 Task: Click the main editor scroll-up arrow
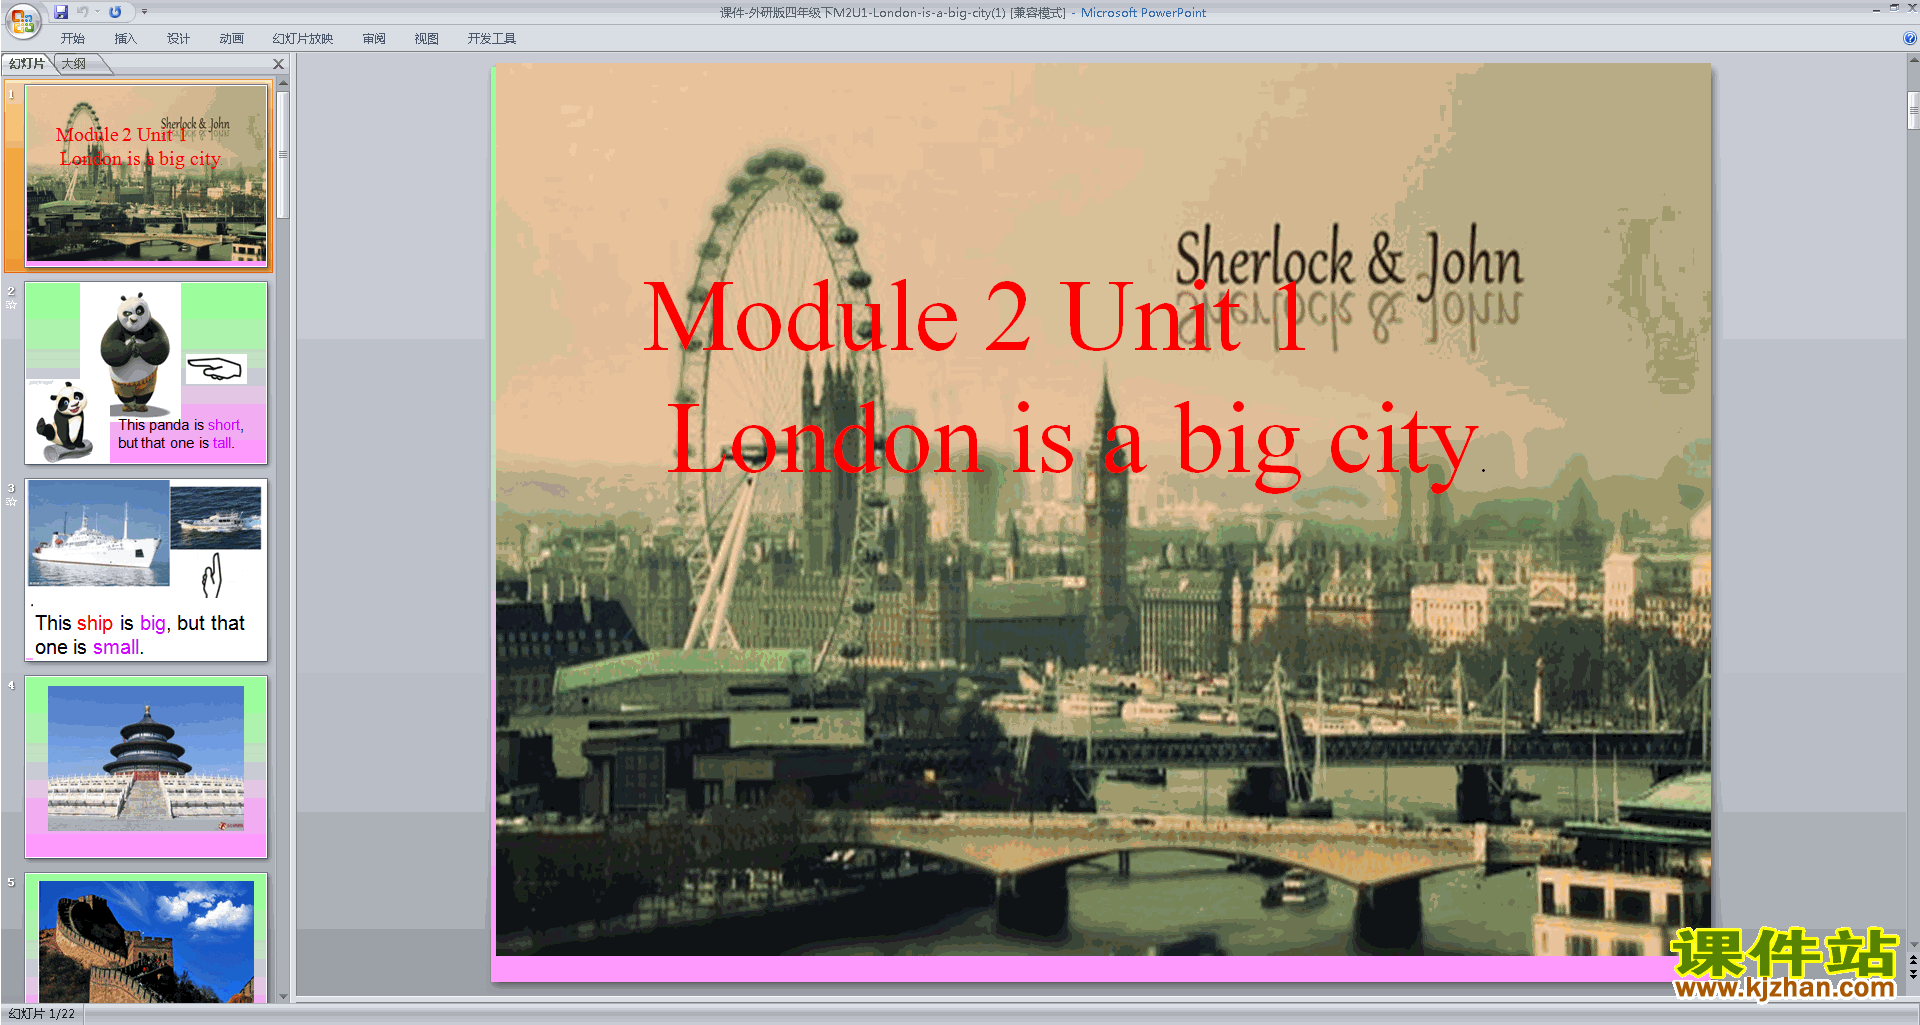[x=1913, y=60]
